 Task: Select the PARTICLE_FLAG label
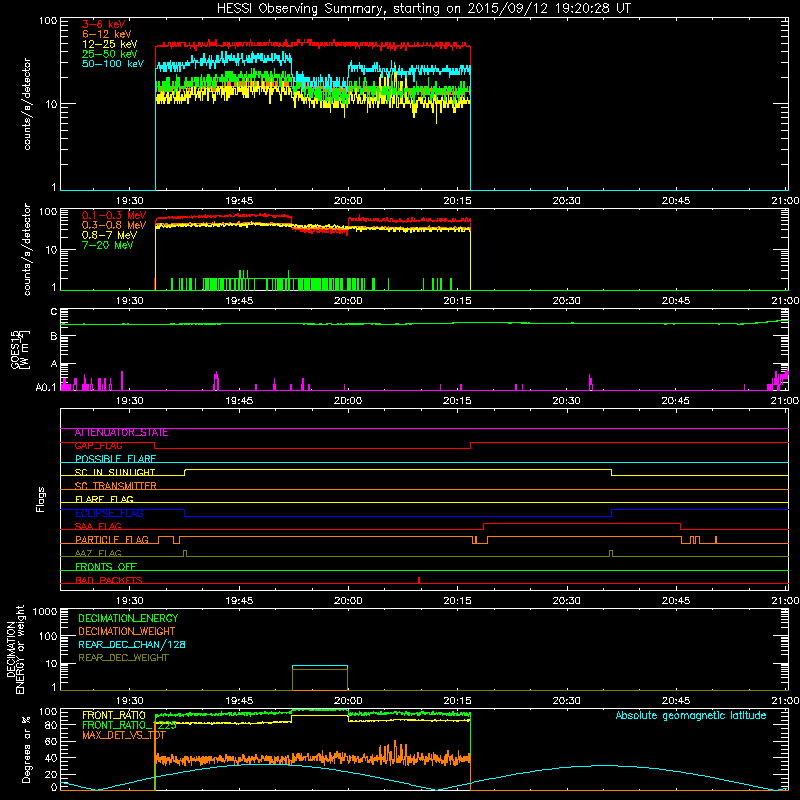pos(112,540)
